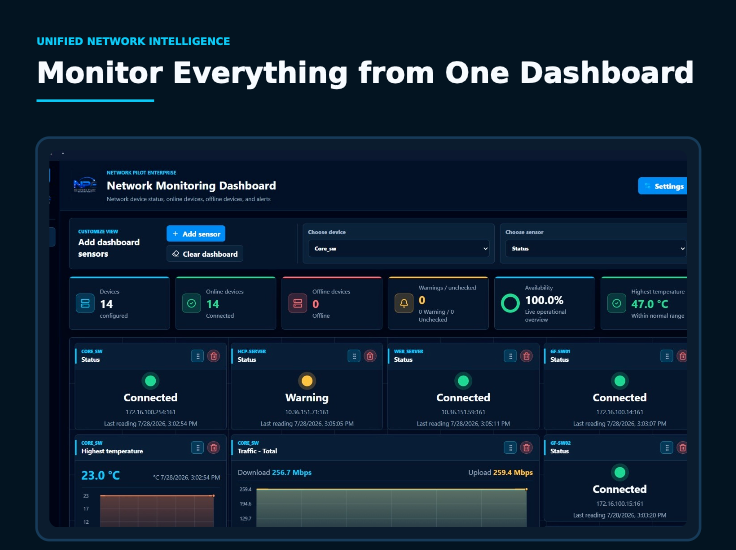
Task: Click green indicator on WEB_SERVER Status
Action: 463,381
